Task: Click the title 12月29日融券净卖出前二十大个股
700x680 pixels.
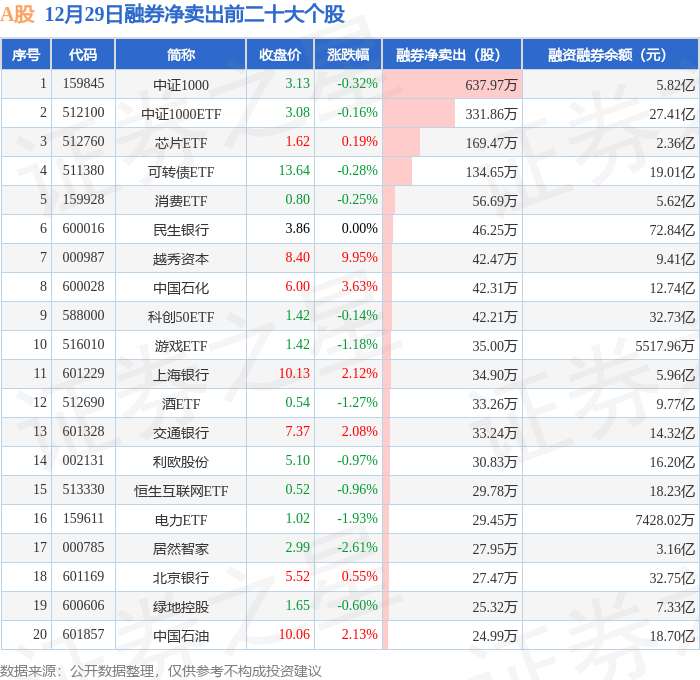Action: [195, 14]
